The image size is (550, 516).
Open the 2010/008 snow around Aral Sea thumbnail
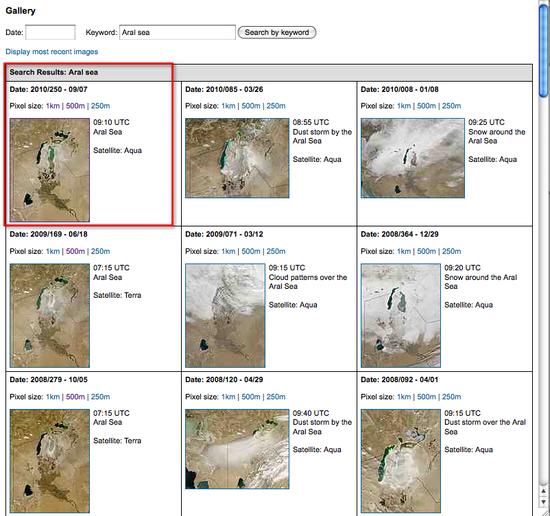(x=413, y=158)
